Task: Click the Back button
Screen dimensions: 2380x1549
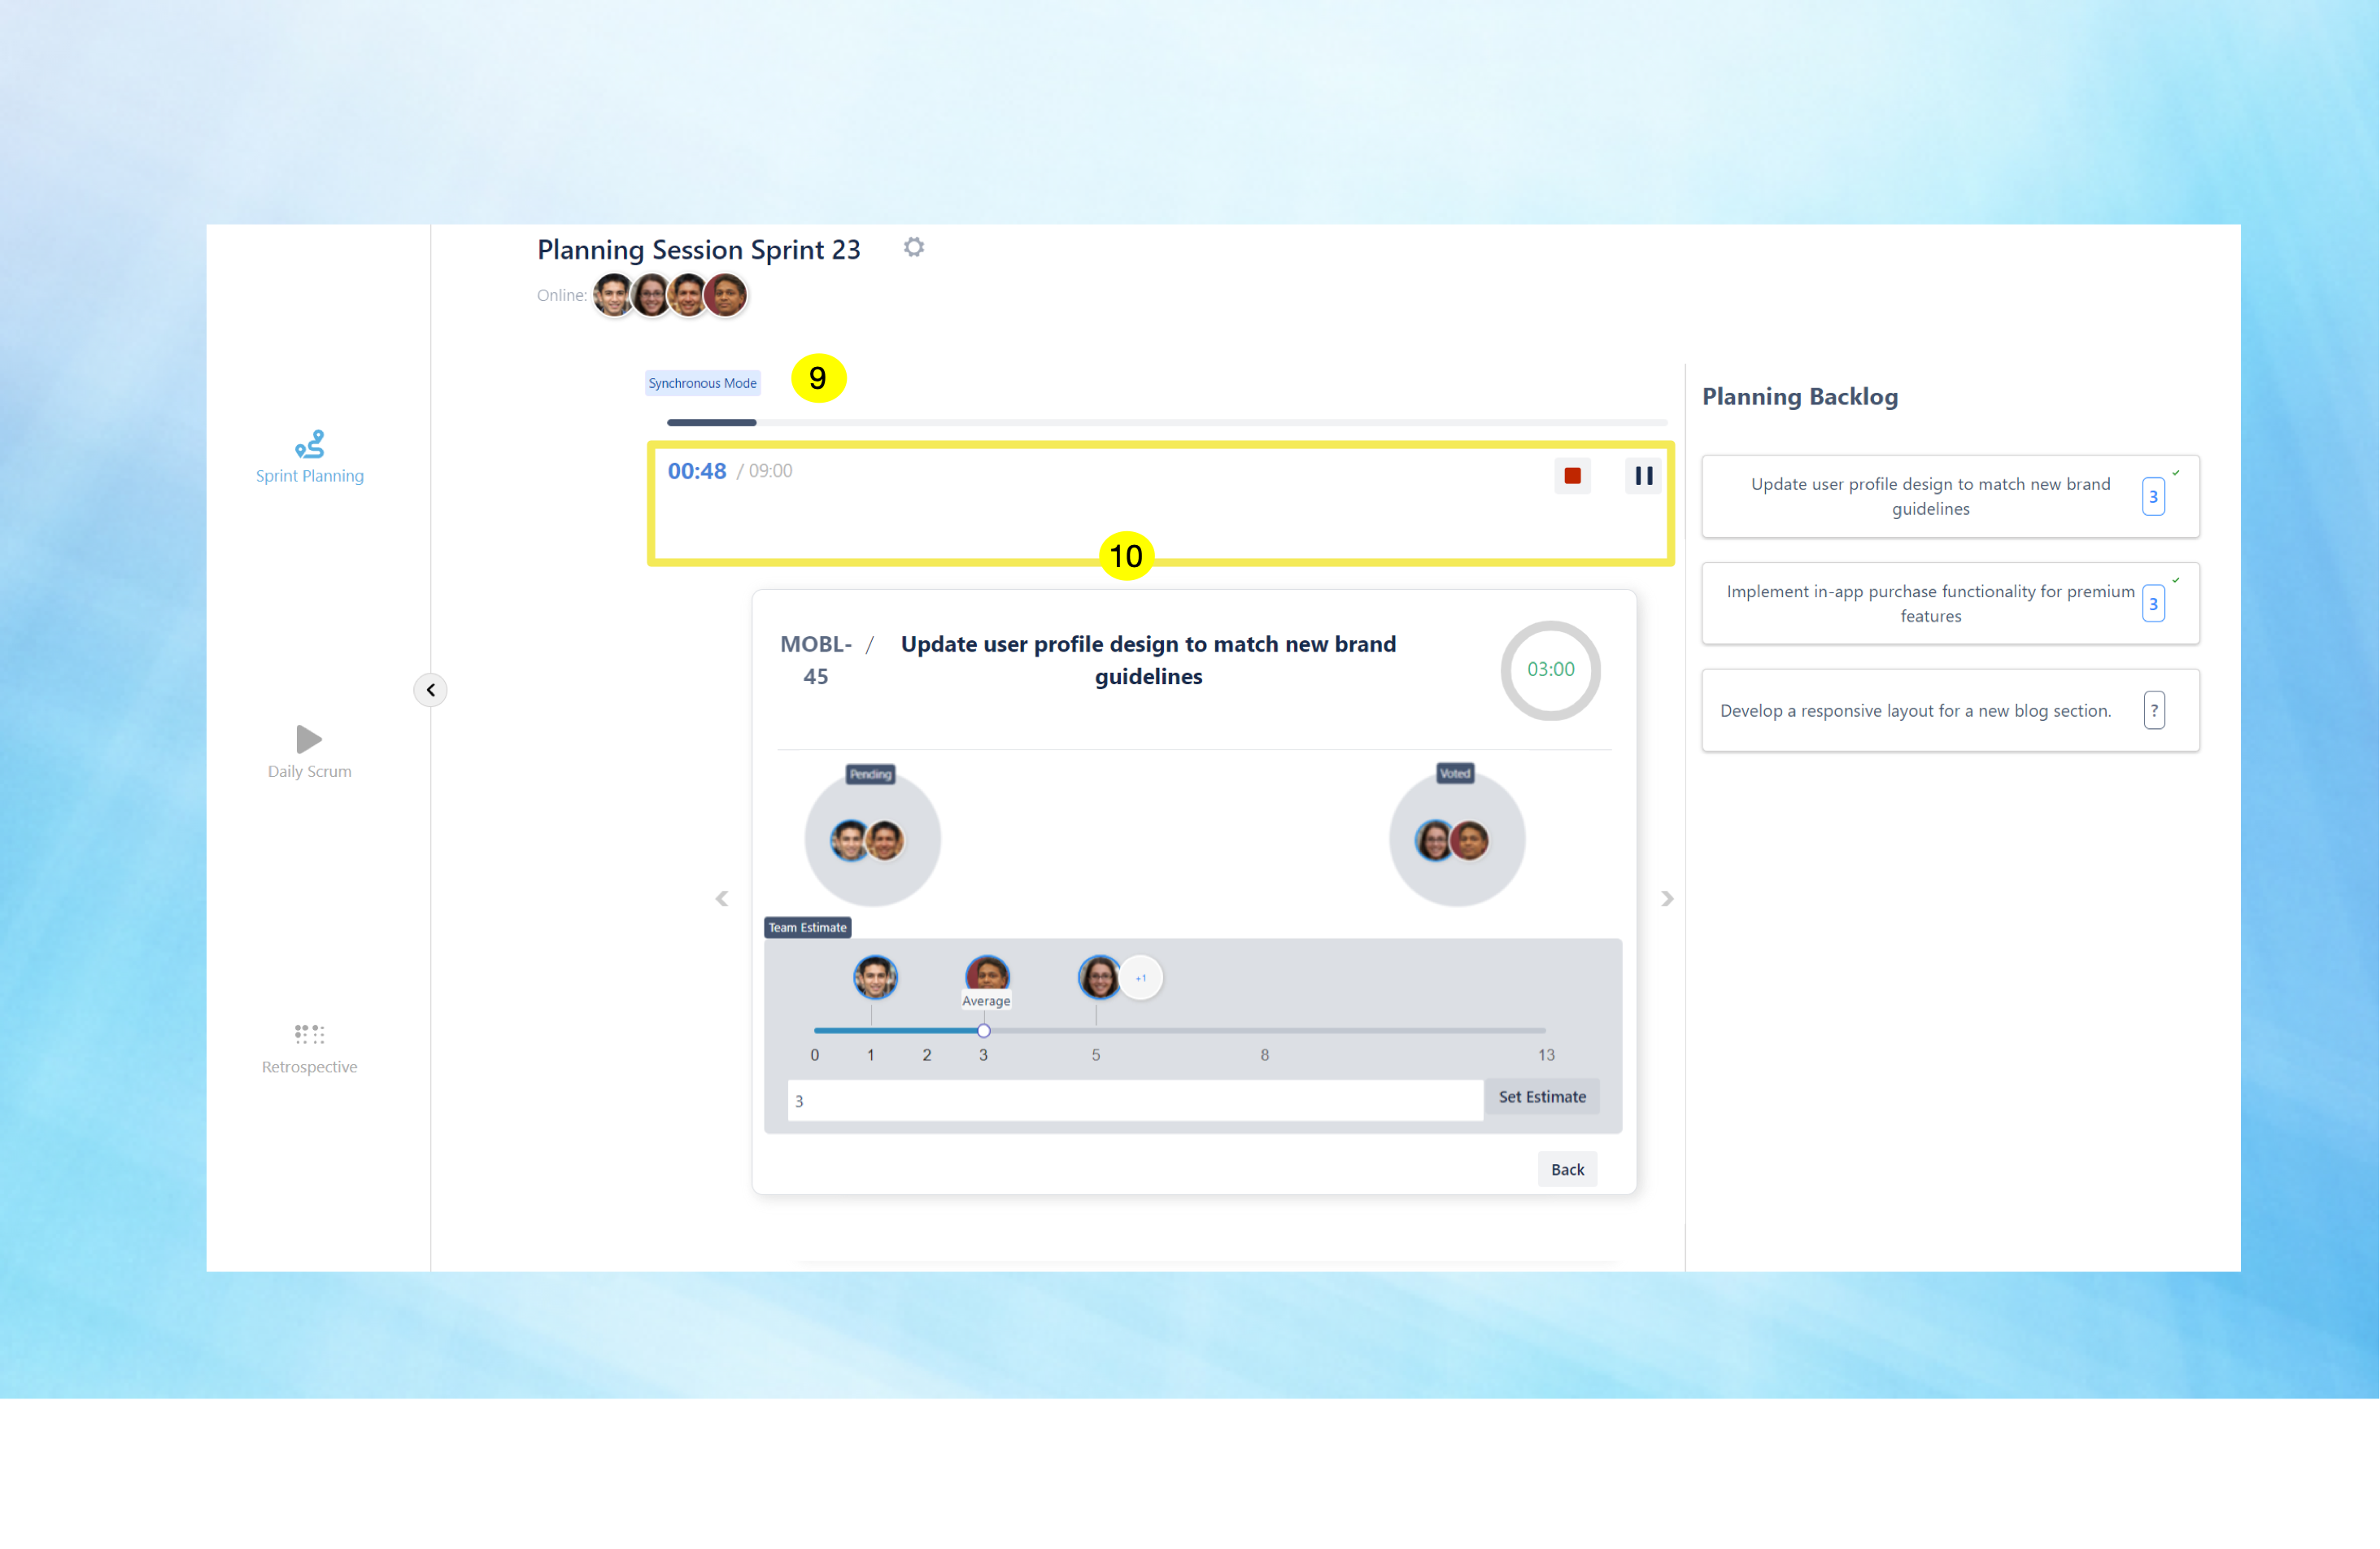Action: pos(1566,1169)
